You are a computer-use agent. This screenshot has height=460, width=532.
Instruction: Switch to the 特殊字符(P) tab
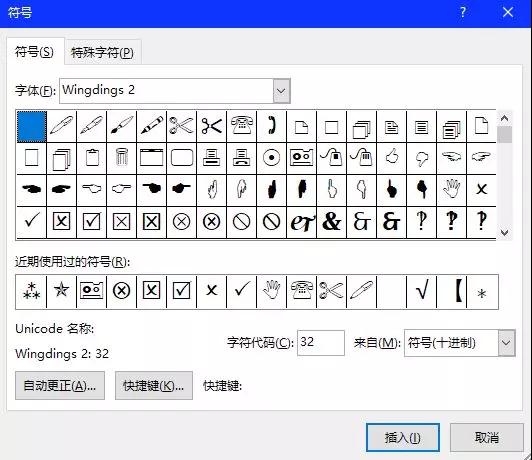point(102,53)
